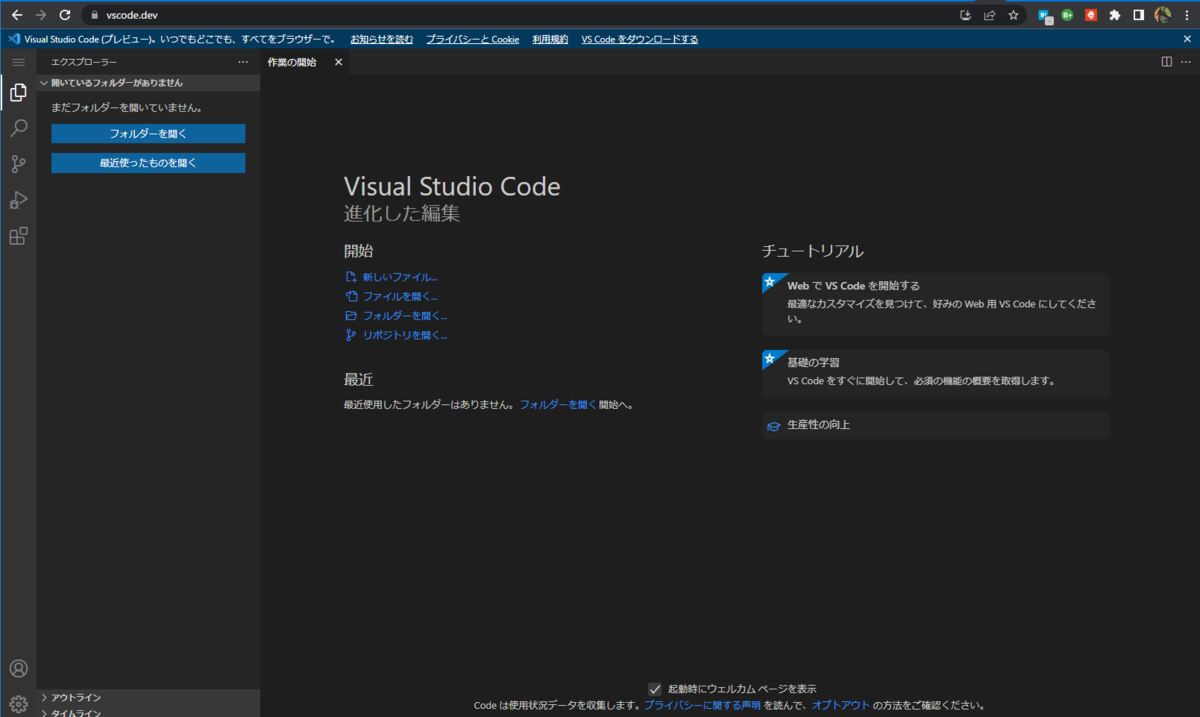Image resolution: width=1200 pixels, height=717 pixels.
Task: Bookmark this page with the star icon
Action: point(1013,15)
